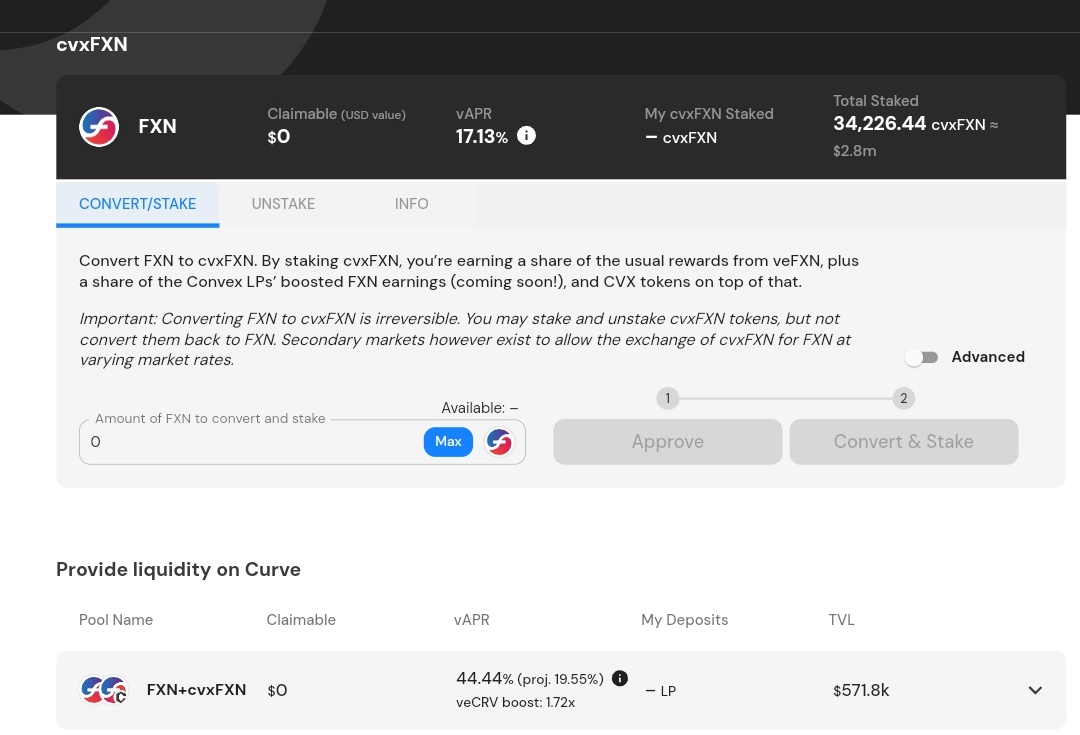Click the Claimable column header in pool table
The height and width of the screenshot is (735, 1080).
(301, 620)
